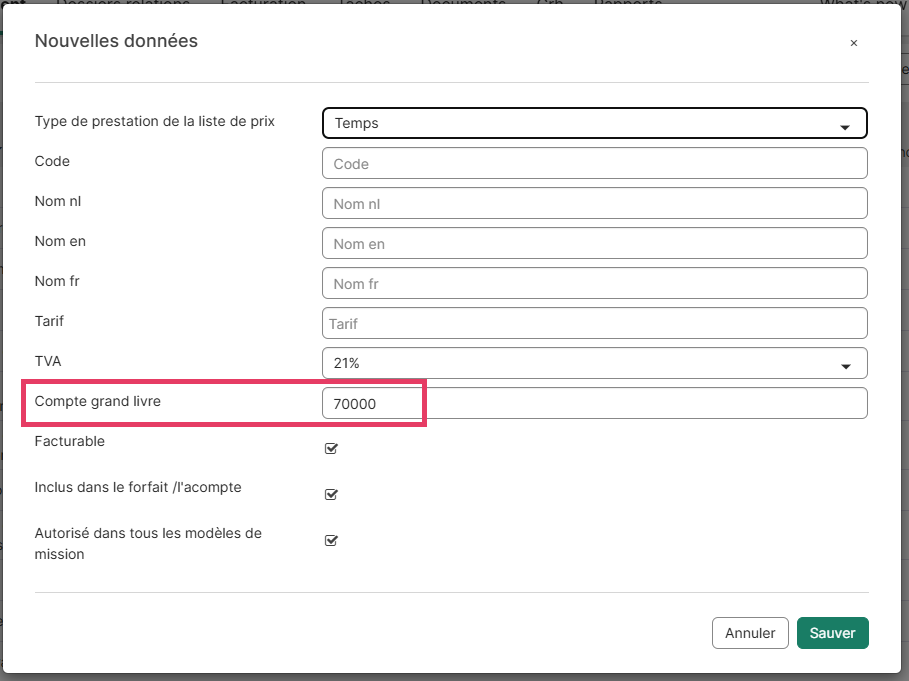Screen dimensions: 909x681
Task: Uncheck the Facturable checkbox
Action: click(x=331, y=448)
